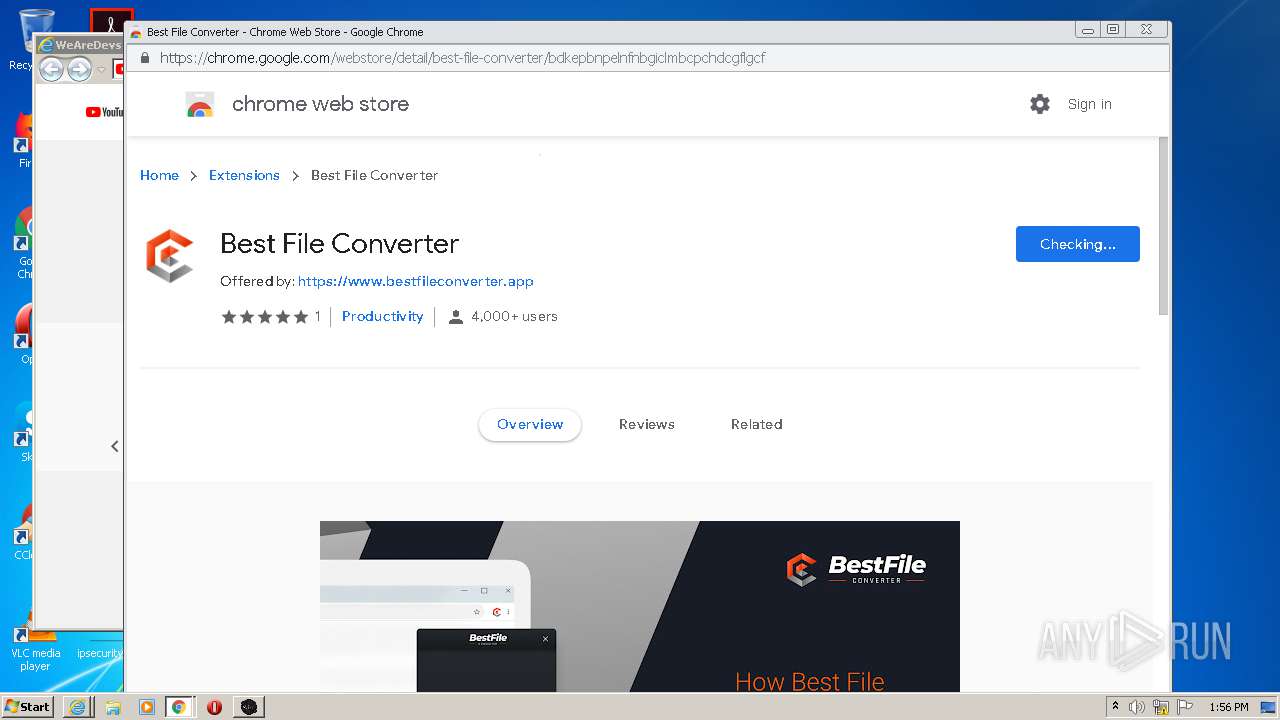
Task: Select the Related tab
Action: coord(757,424)
